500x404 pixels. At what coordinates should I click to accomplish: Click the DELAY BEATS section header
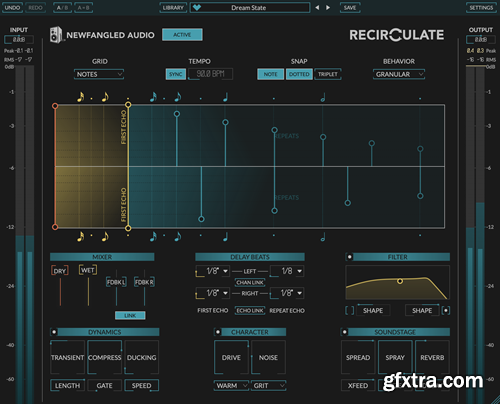[x=250, y=257]
